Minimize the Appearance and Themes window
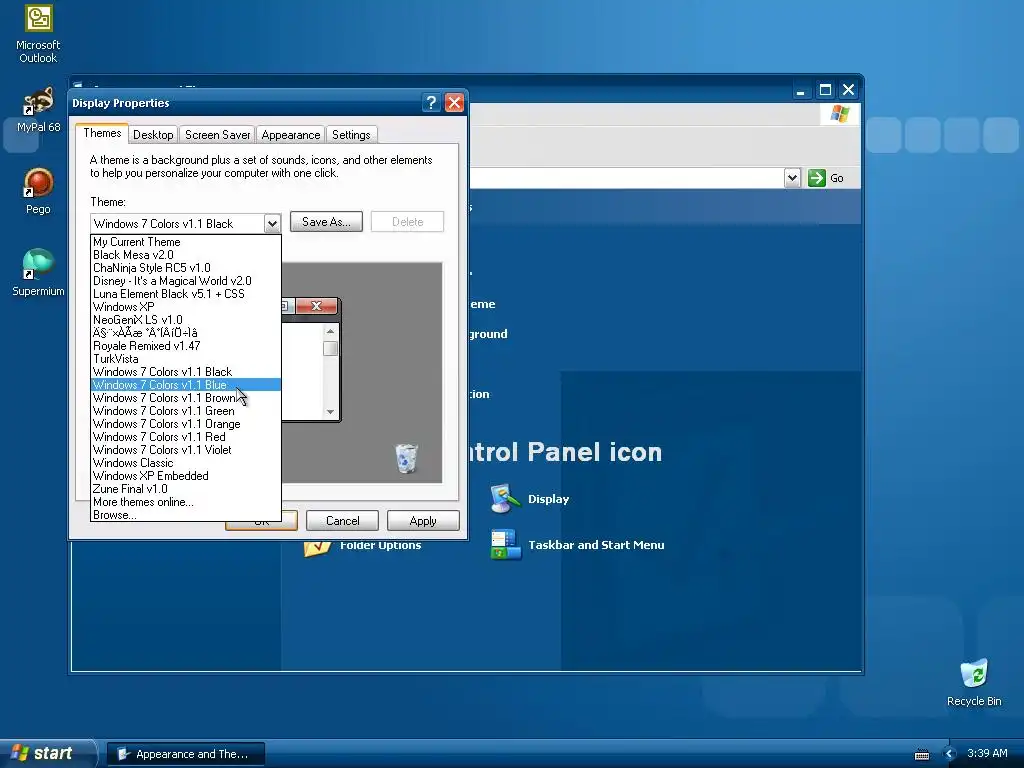 click(801, 90)
